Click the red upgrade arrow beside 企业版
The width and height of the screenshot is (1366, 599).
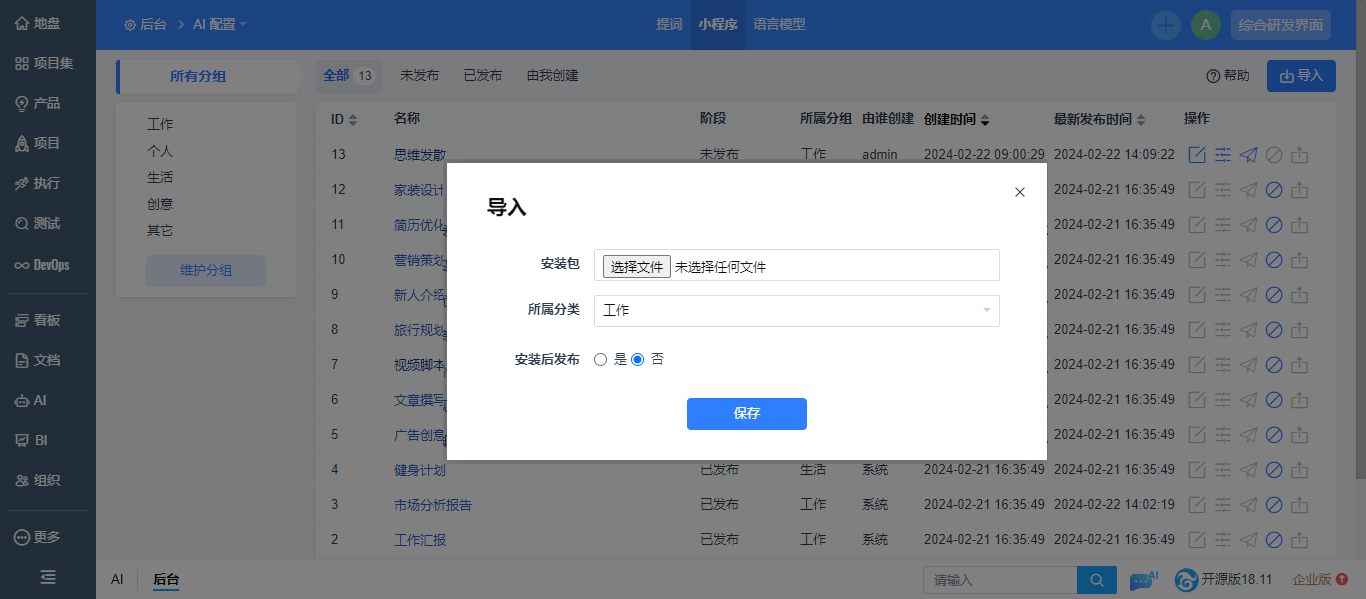pos(1343,579)
